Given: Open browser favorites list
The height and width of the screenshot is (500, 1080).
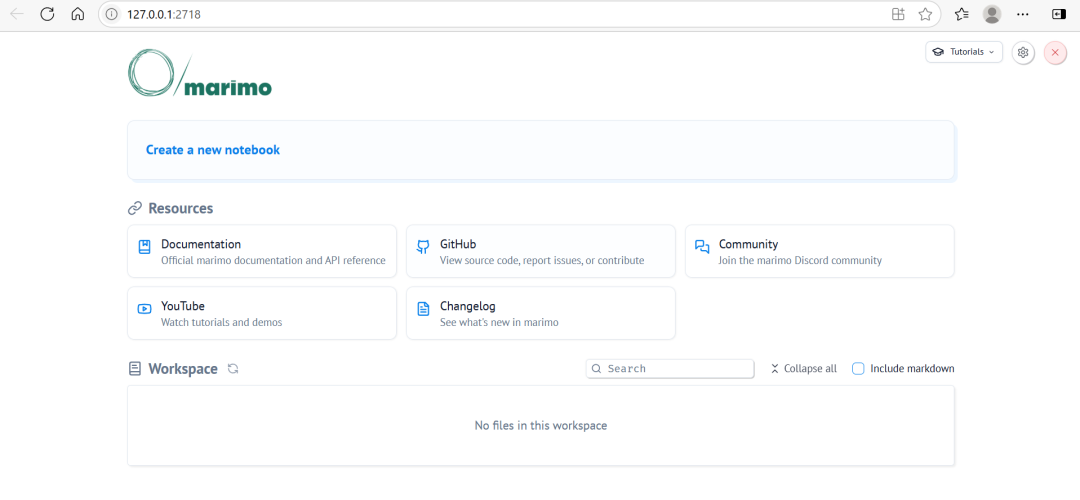Looking at the screenshot, I should pos(961,14).
